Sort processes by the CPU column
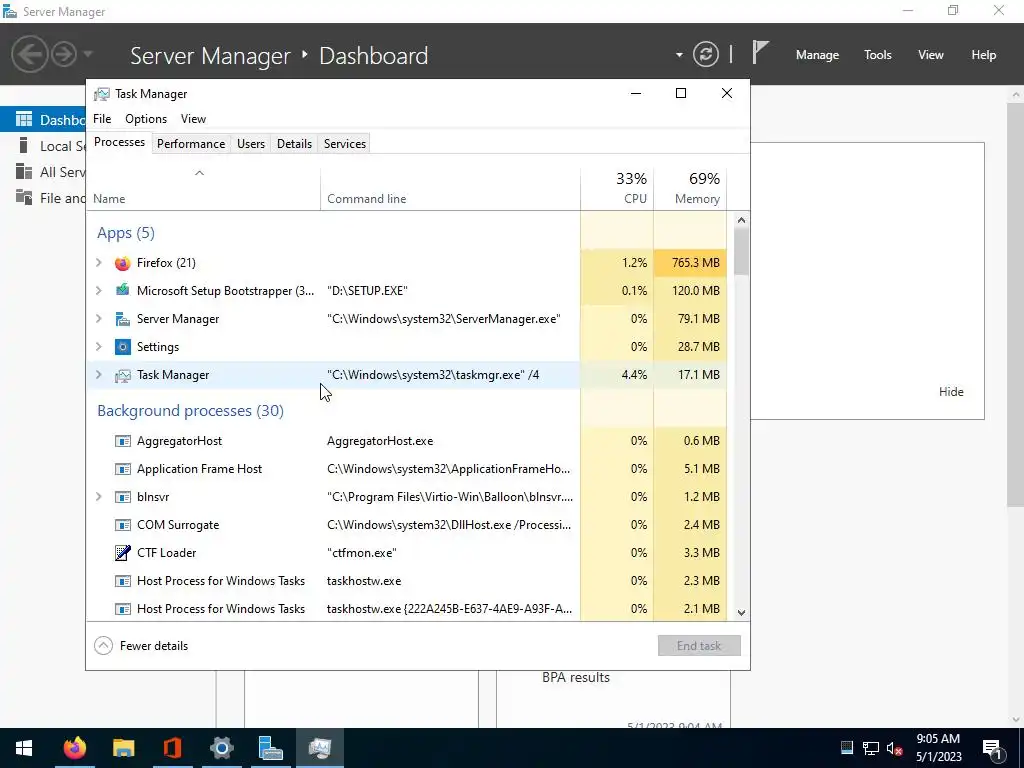This screenshot has height=768, width=1024. [617, 189]
